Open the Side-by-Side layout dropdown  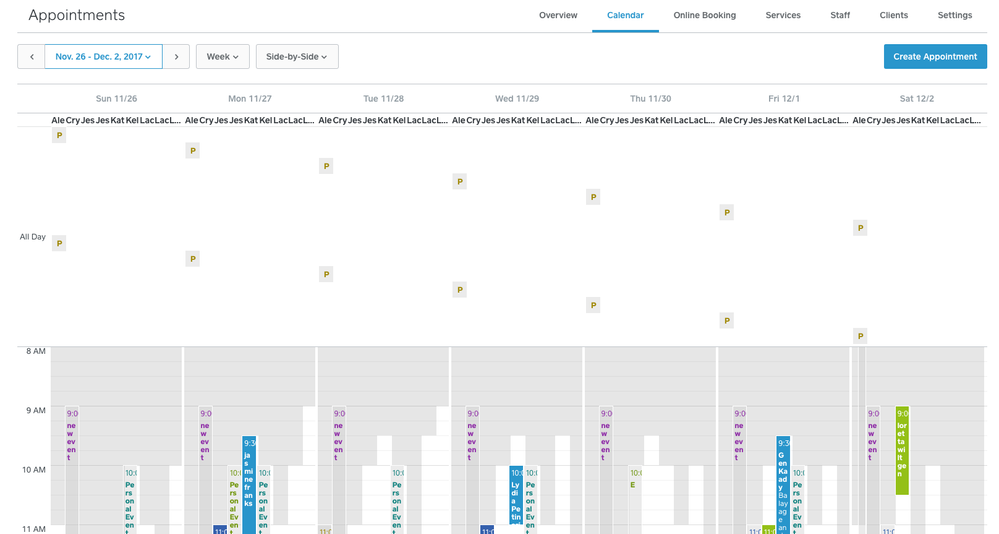click(297, 57)
